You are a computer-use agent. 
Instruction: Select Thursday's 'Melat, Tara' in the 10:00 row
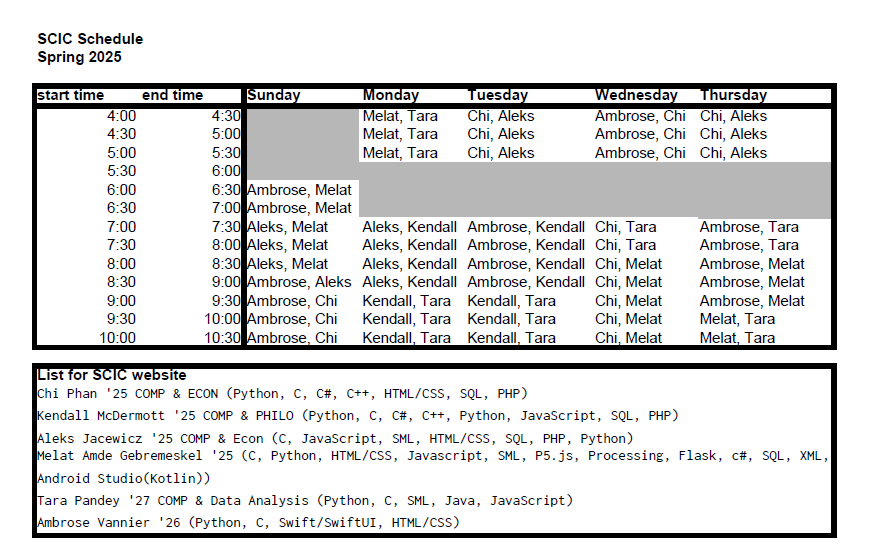click(x=737, y=338)
